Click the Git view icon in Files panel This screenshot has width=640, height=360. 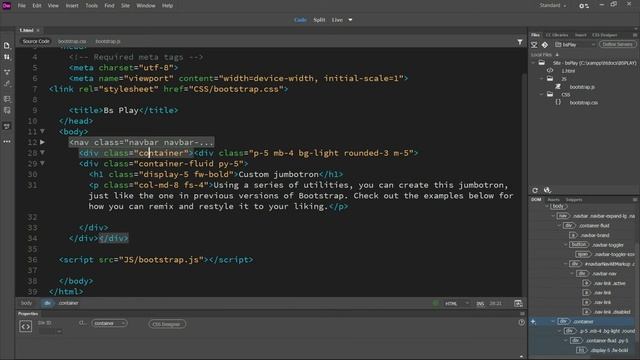pos(544,45)
